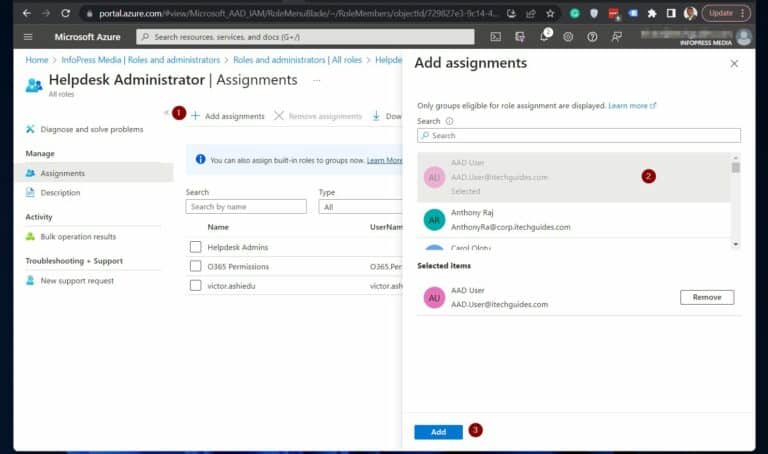Click the browser Update button
This screenshot has height=454, width=768.
click(726, 13)
